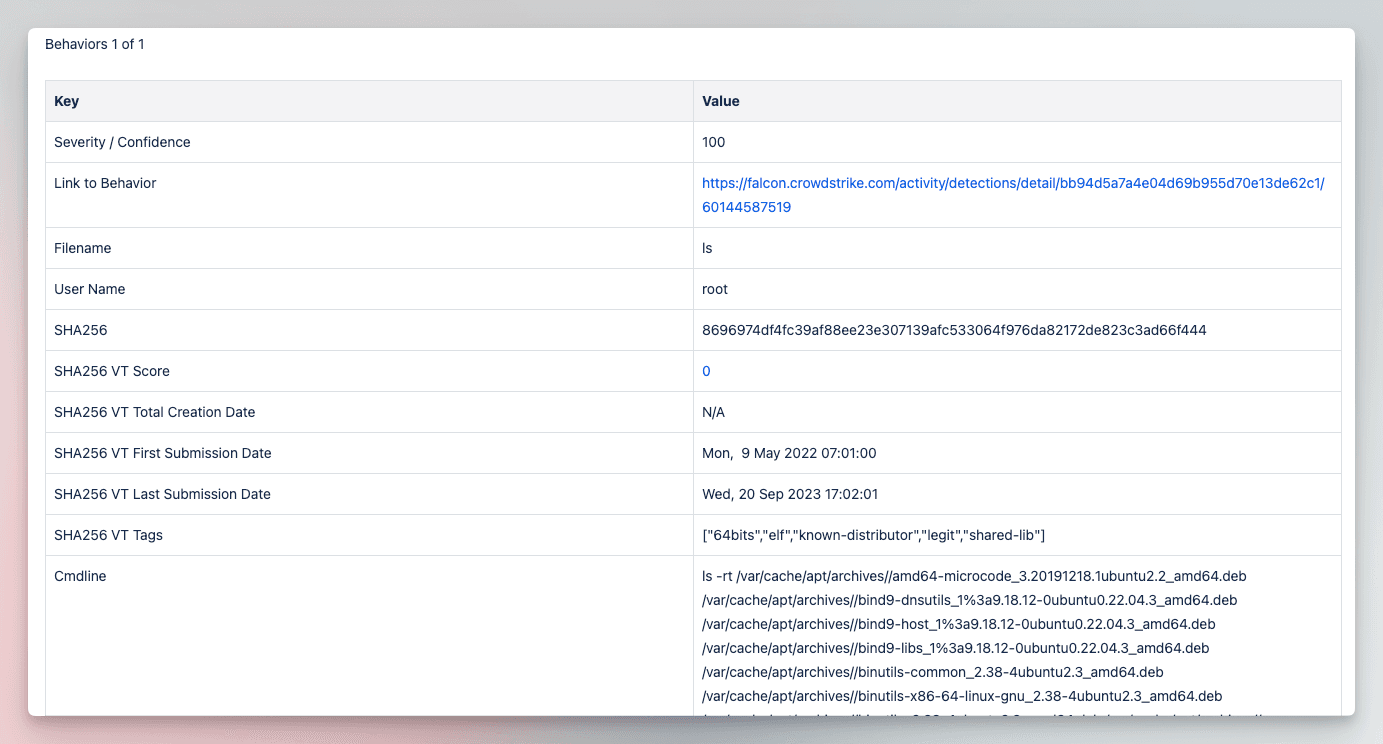The image size is (1383, 744).
Task: Click the binutils-common package path line
Action: [x=933, y=672]
